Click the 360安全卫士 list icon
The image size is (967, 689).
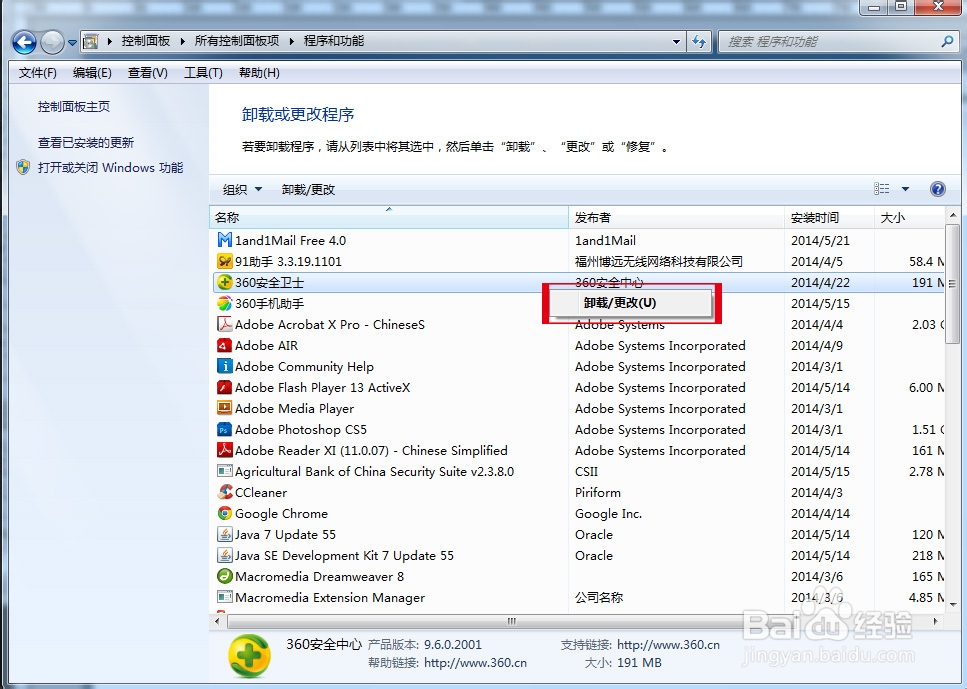224,282
